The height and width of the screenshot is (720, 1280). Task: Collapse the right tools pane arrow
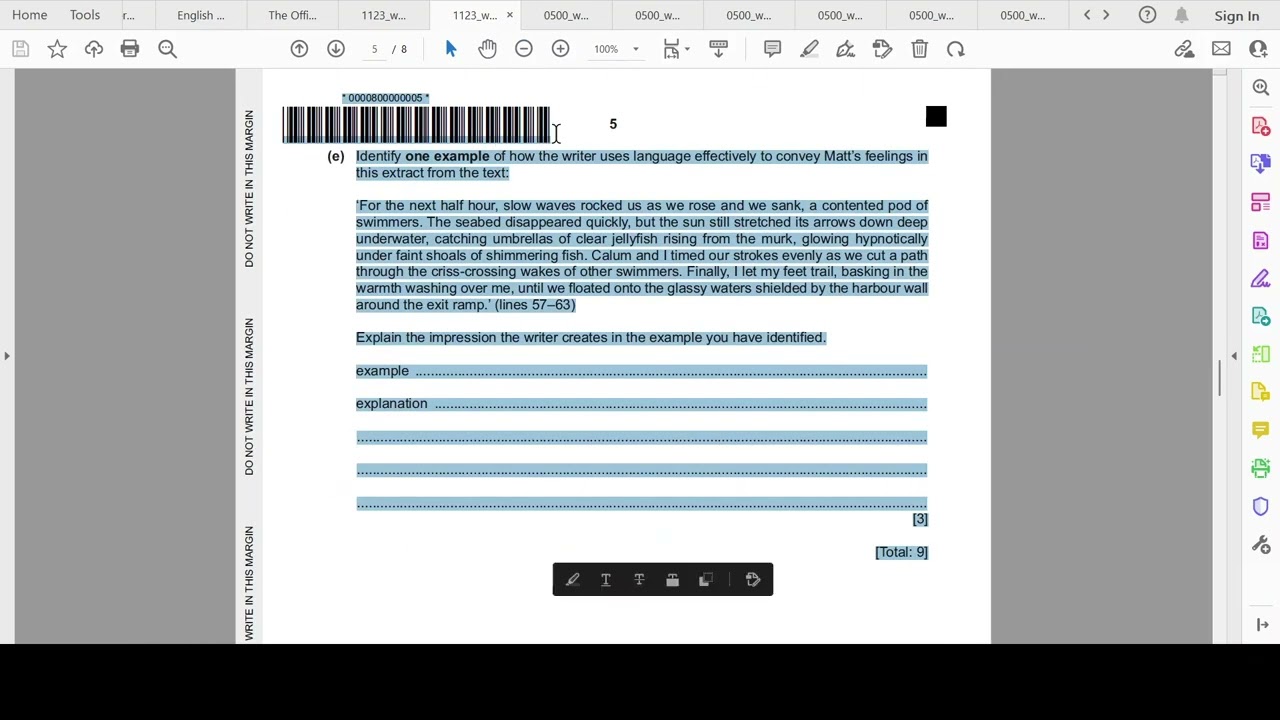tap(1234, 356)
